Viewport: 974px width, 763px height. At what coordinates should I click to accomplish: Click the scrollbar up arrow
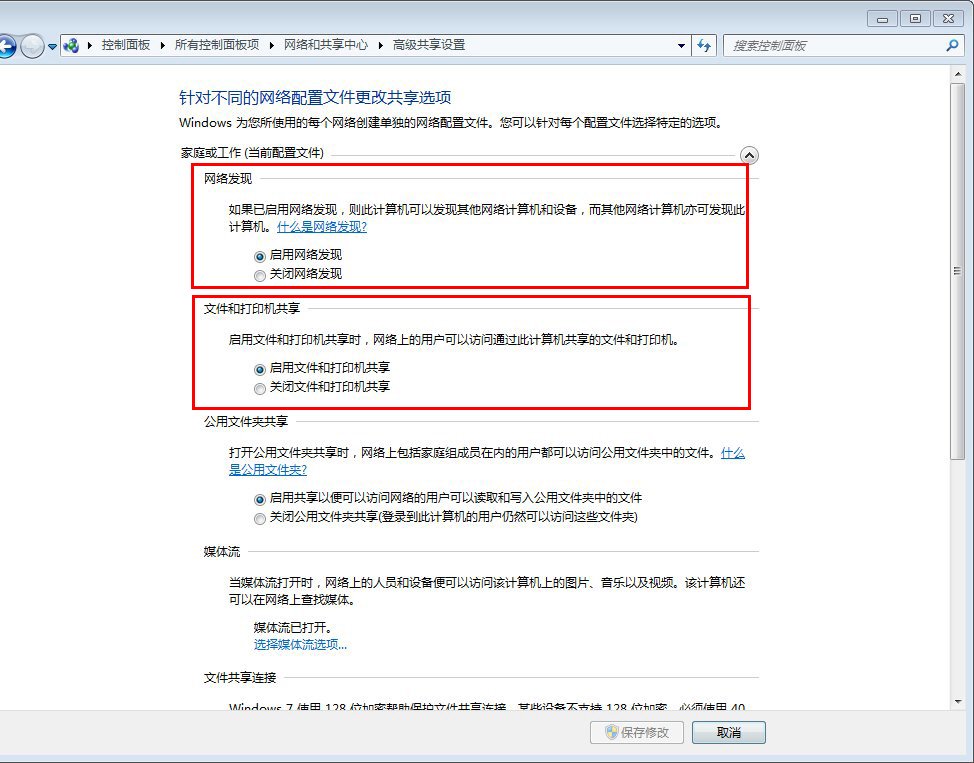click(957, 75)
